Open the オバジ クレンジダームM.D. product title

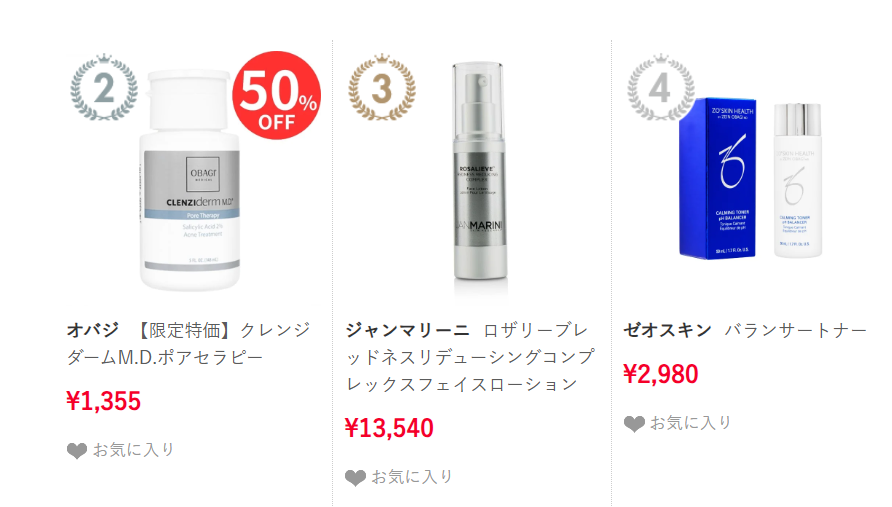[x=189, y=344]
